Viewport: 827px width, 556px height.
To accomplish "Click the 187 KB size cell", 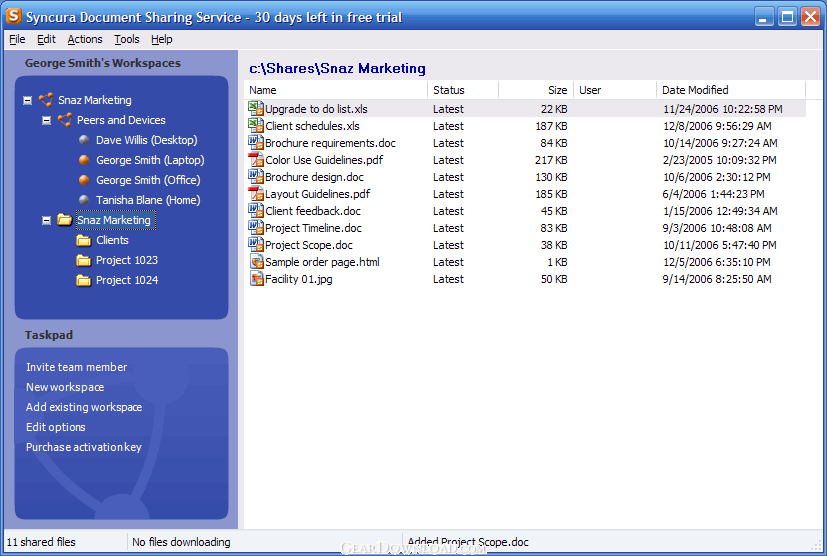I will 551,126.
